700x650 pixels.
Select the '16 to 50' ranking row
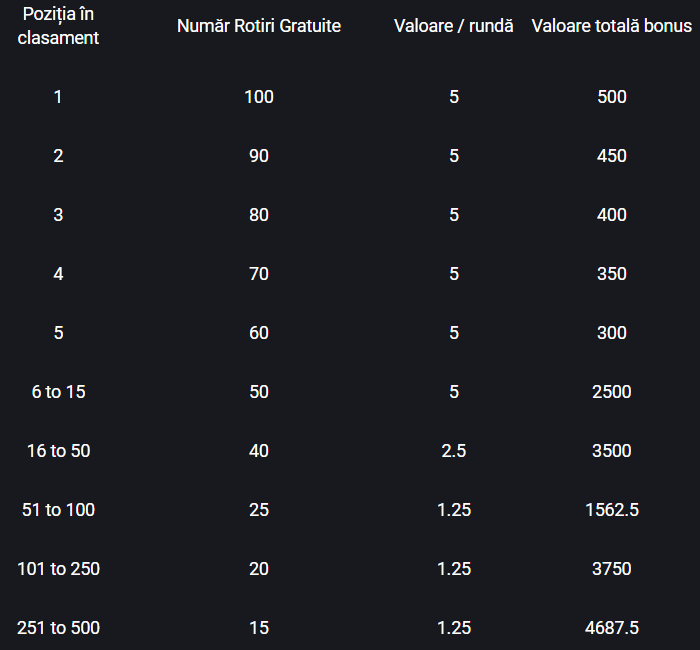(x=350, y=450)
